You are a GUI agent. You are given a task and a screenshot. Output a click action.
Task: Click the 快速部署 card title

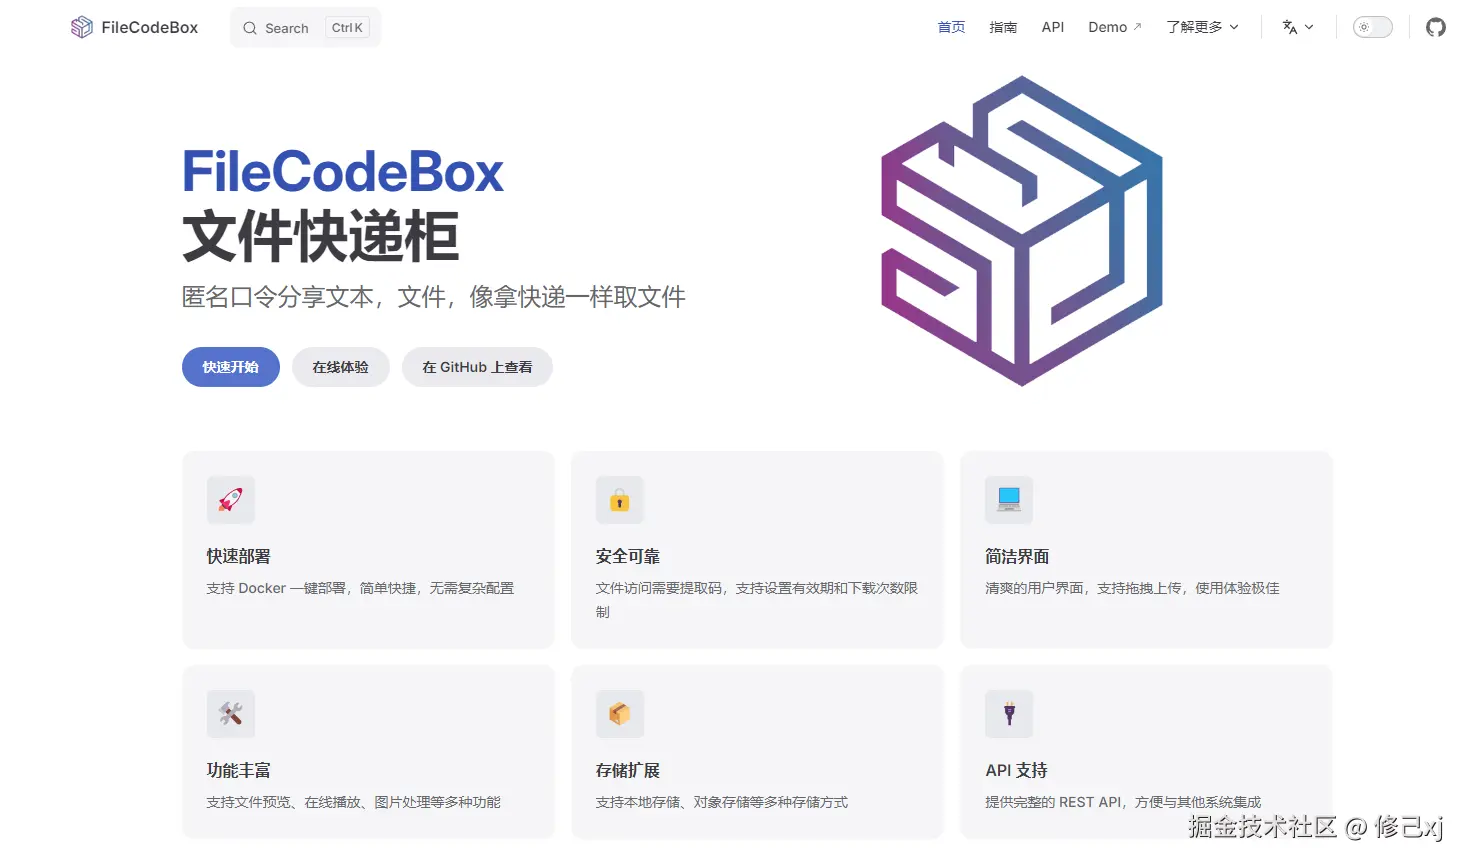pos(239,557)
